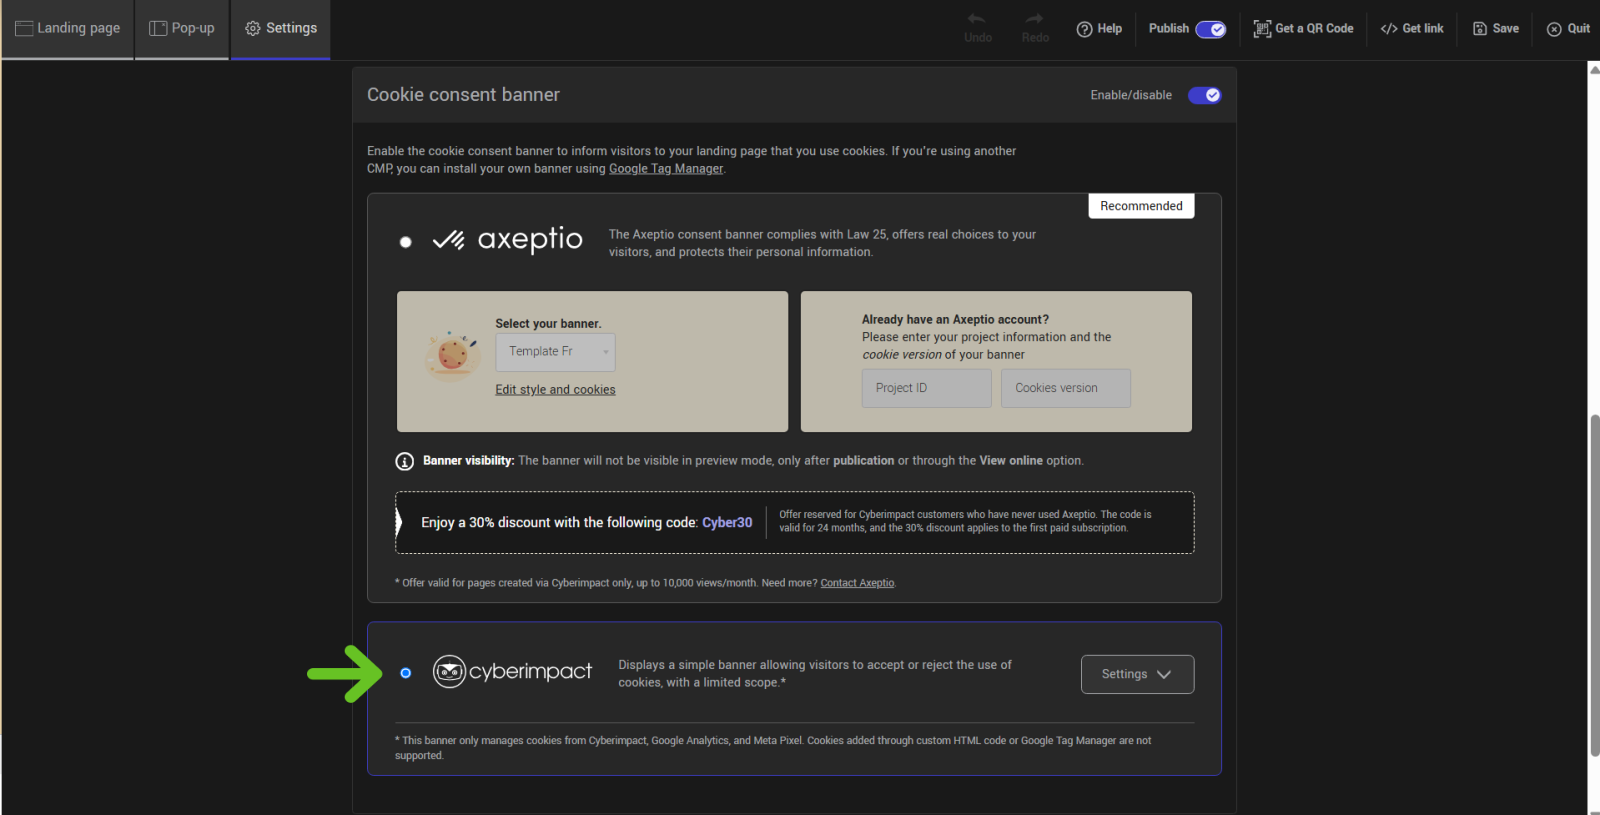Image resolution: width=1600 pixels, height=815 pixels.
Task: Switch to the Pop-up tab
Action: pos(182,29)
